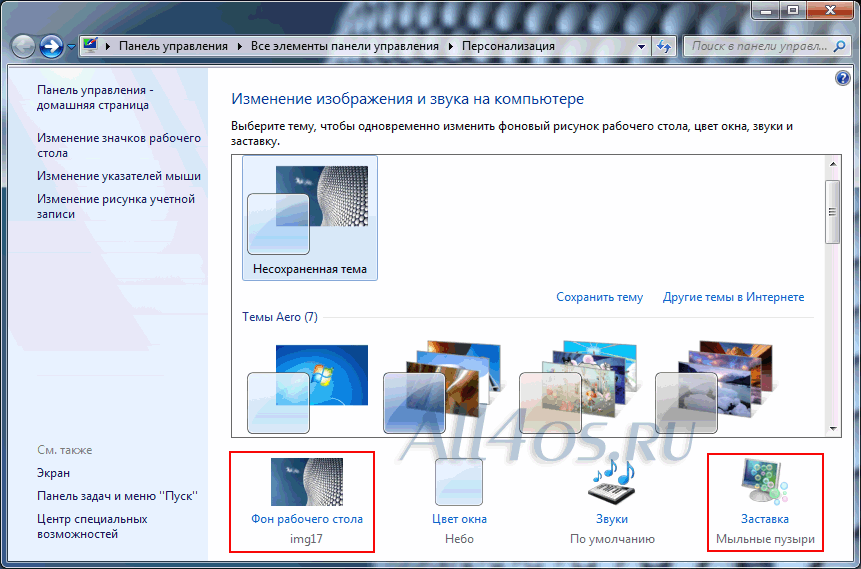Click 'Темы Aero (7)' group header
This screenshot has height=569, width=861.
[x=279, y=317]
